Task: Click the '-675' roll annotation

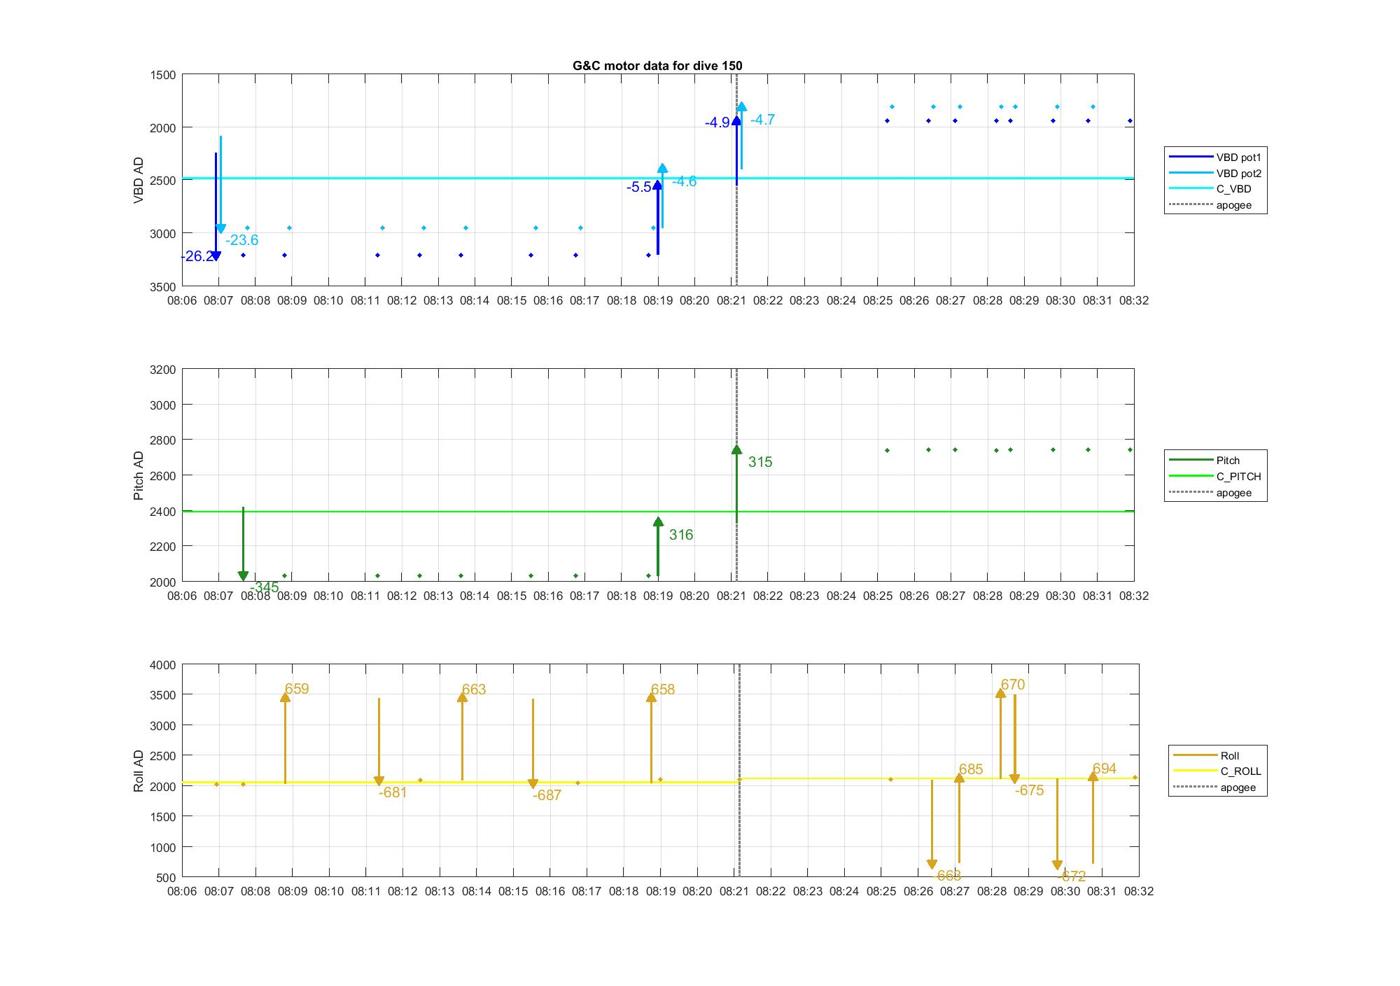Action: (1030, 791)
